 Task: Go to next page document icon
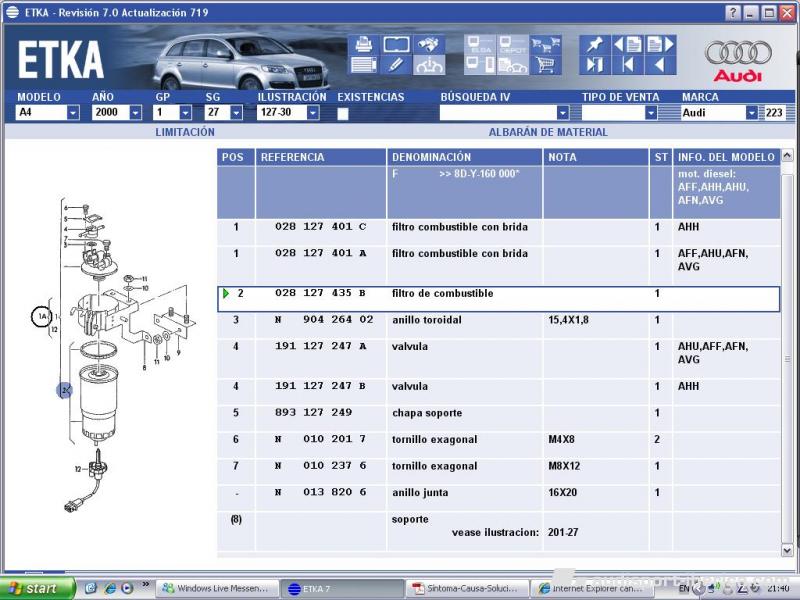pyautogui.click(x=661, y=44)
